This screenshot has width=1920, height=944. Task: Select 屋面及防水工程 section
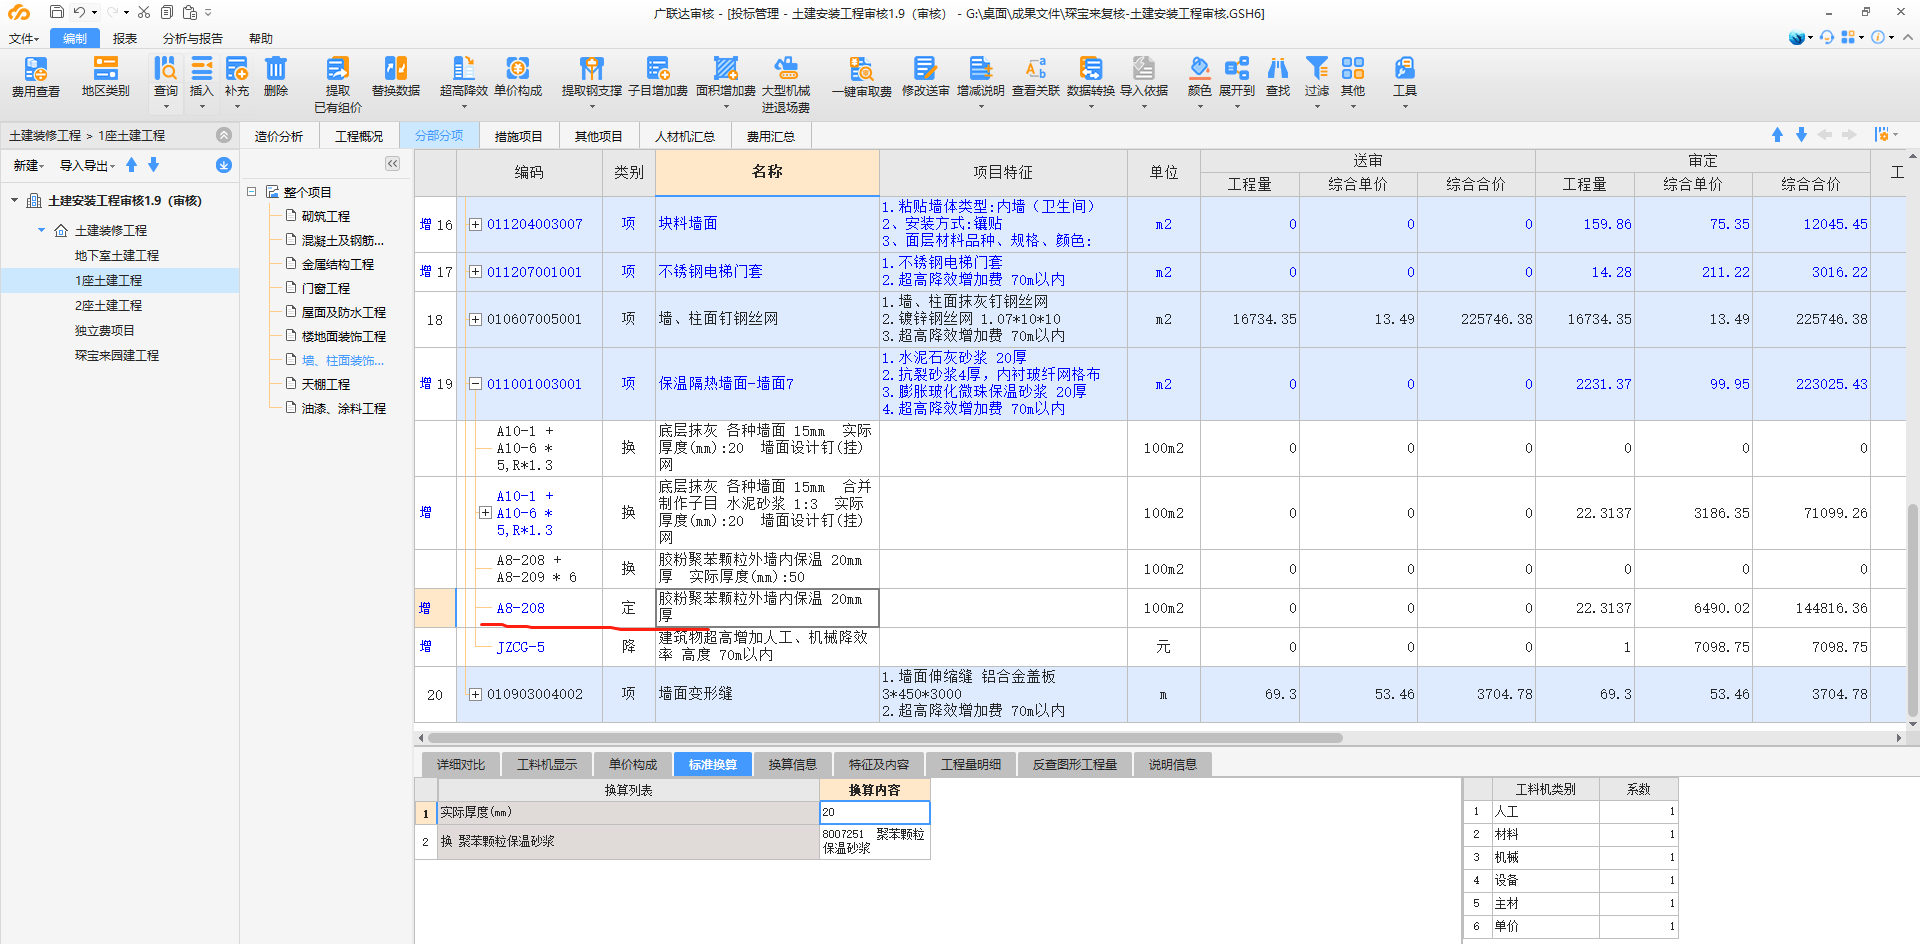click(344, 312)
